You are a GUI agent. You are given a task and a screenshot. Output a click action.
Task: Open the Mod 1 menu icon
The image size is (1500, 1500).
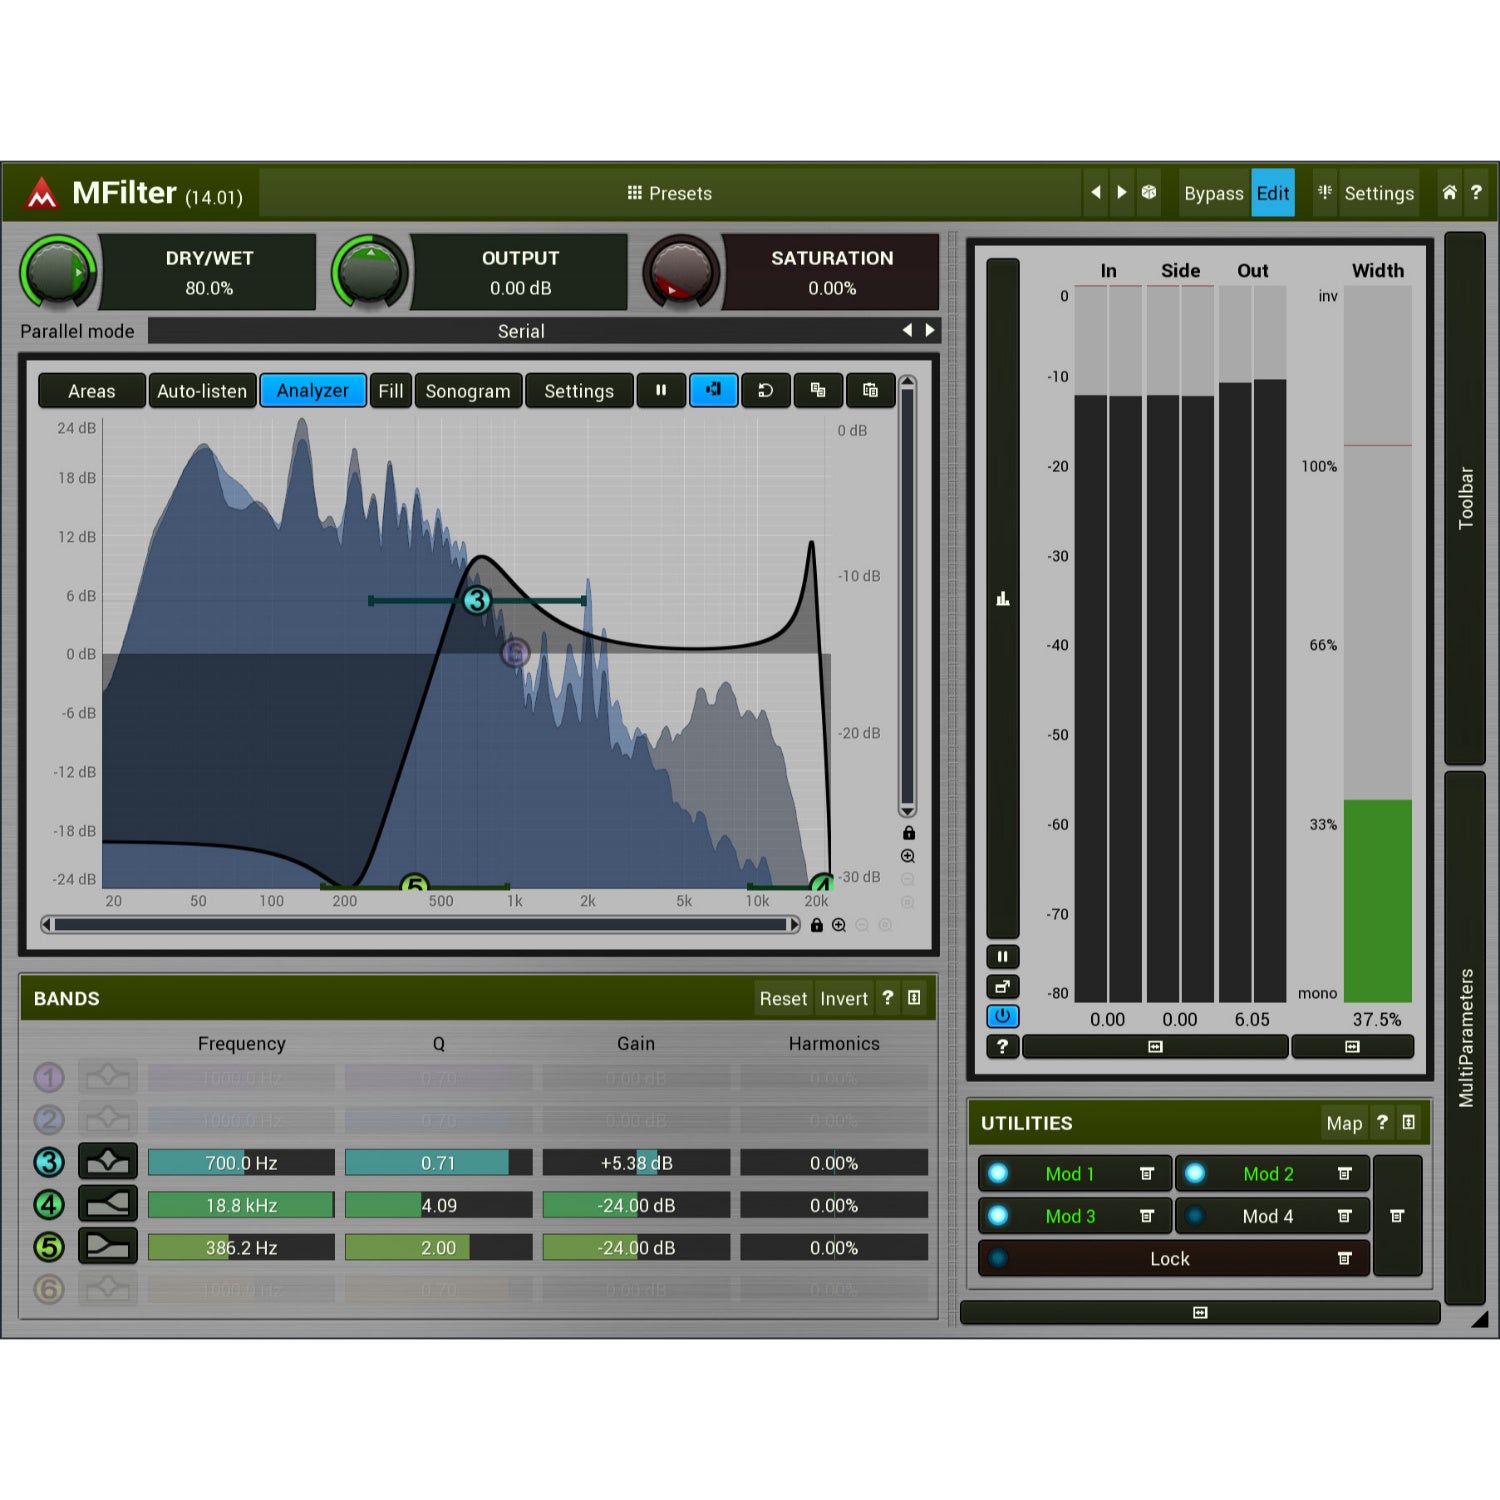click(1147, 1174)
